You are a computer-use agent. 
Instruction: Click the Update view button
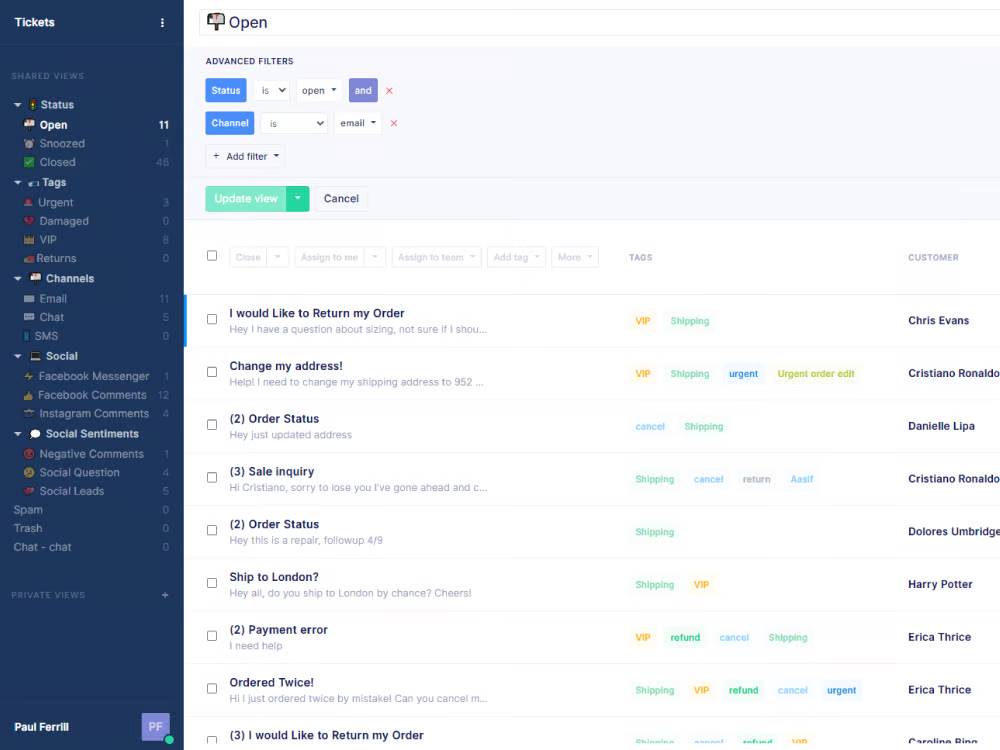click(x=246, y=198)
